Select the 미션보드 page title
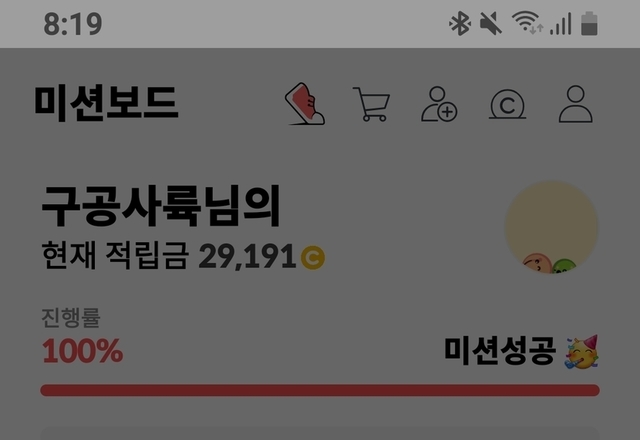This screenshot has height=440, width=640. pos(106,103)
